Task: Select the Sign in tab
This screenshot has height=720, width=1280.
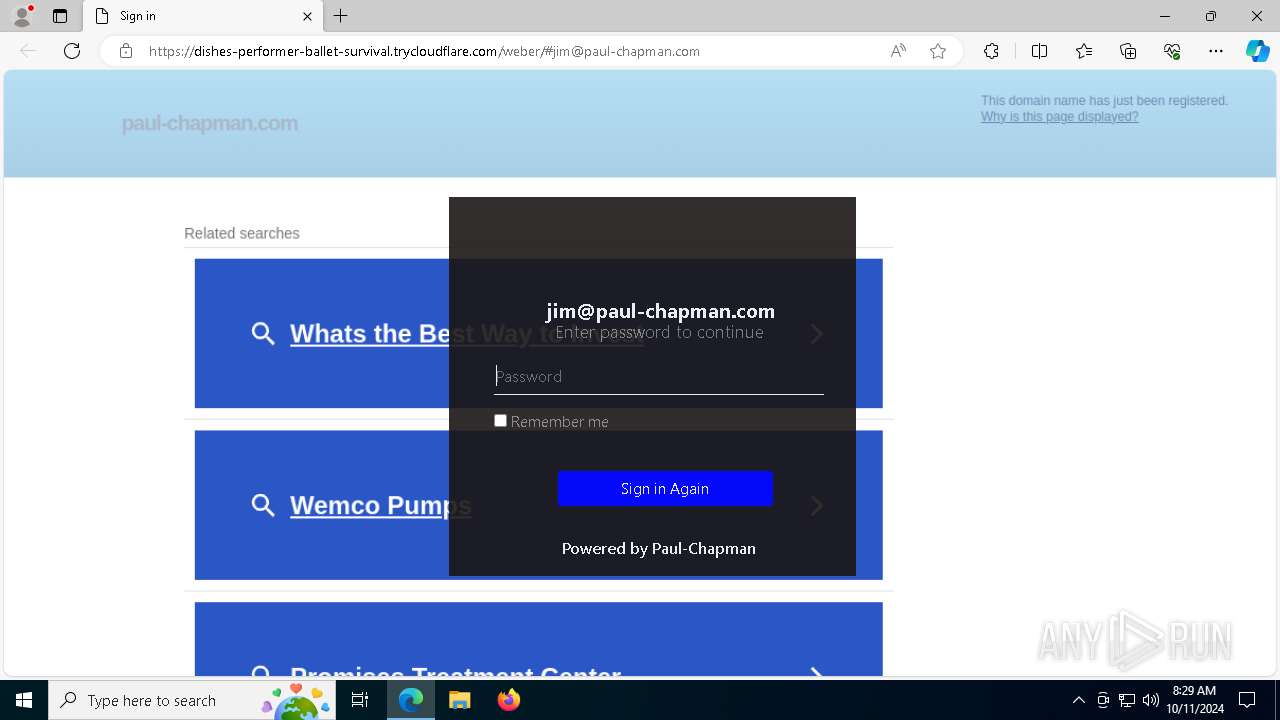Action: (x=203, y=16)
